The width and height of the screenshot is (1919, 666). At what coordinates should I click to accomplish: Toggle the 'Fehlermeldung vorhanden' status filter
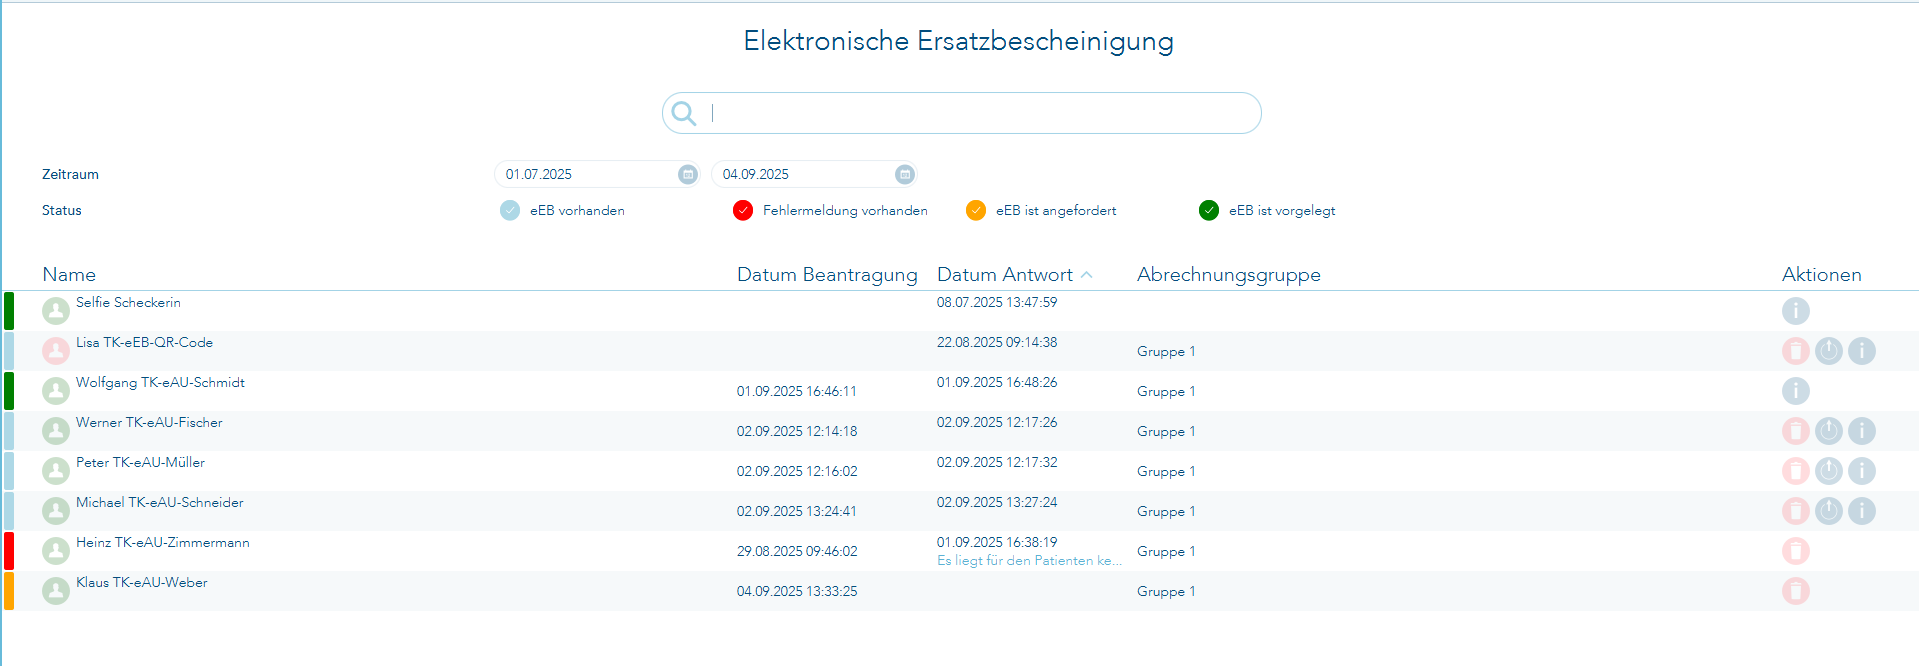point(743,210)
